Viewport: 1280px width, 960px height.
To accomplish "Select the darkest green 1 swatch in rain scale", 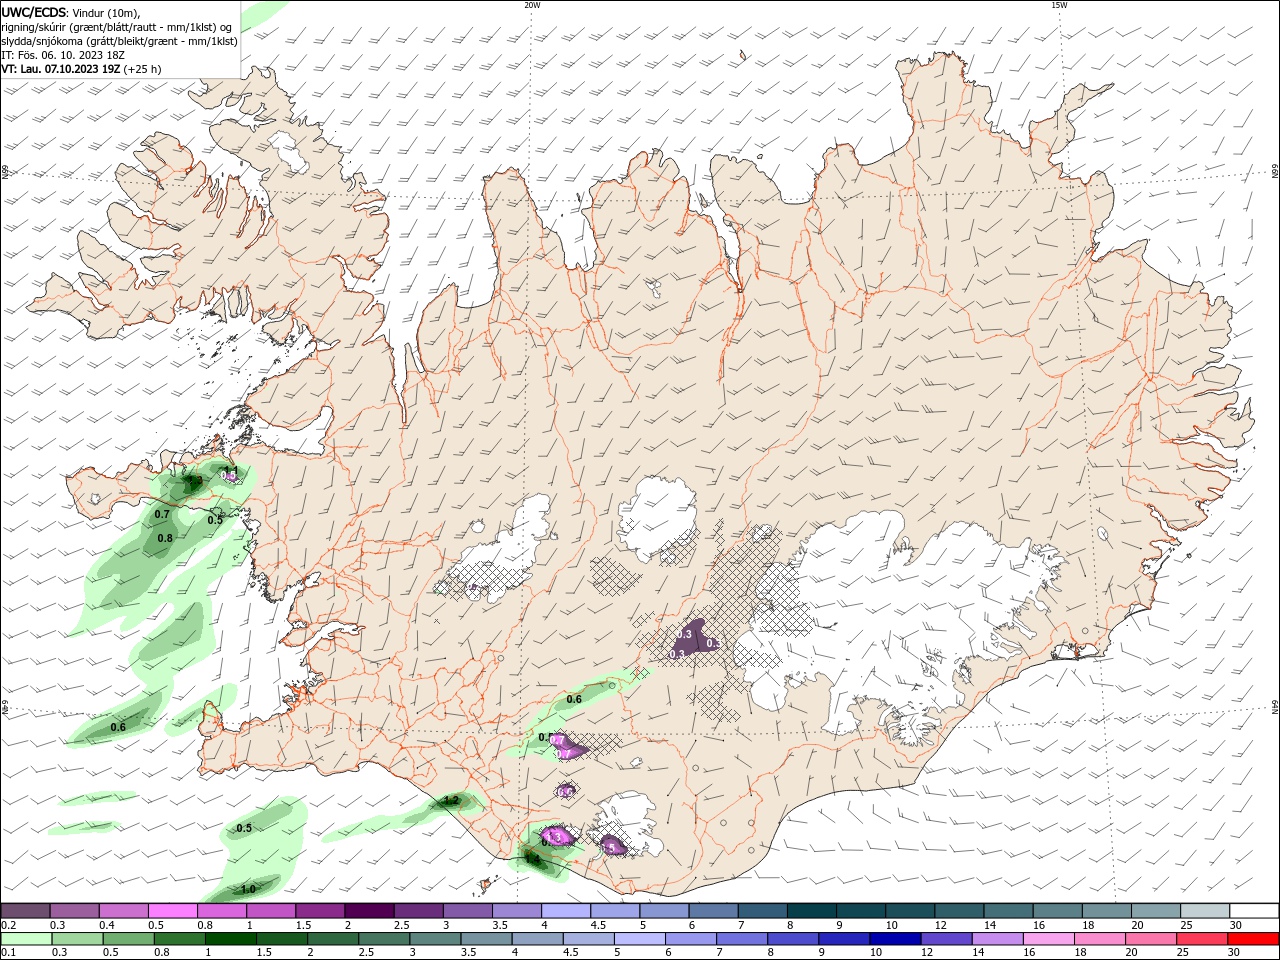I will tap(230, 939).
